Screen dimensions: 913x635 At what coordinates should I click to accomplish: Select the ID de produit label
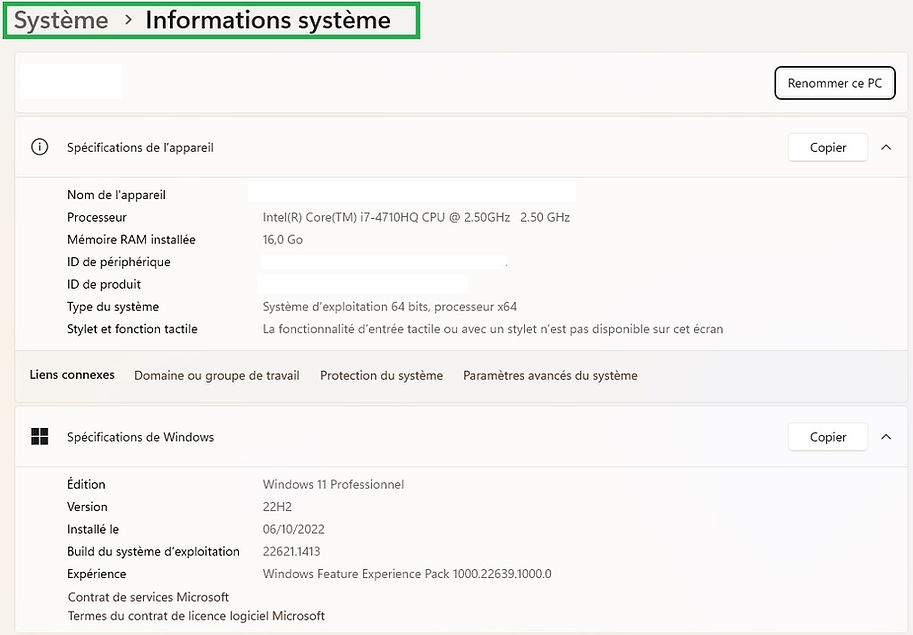click(104, 285)
